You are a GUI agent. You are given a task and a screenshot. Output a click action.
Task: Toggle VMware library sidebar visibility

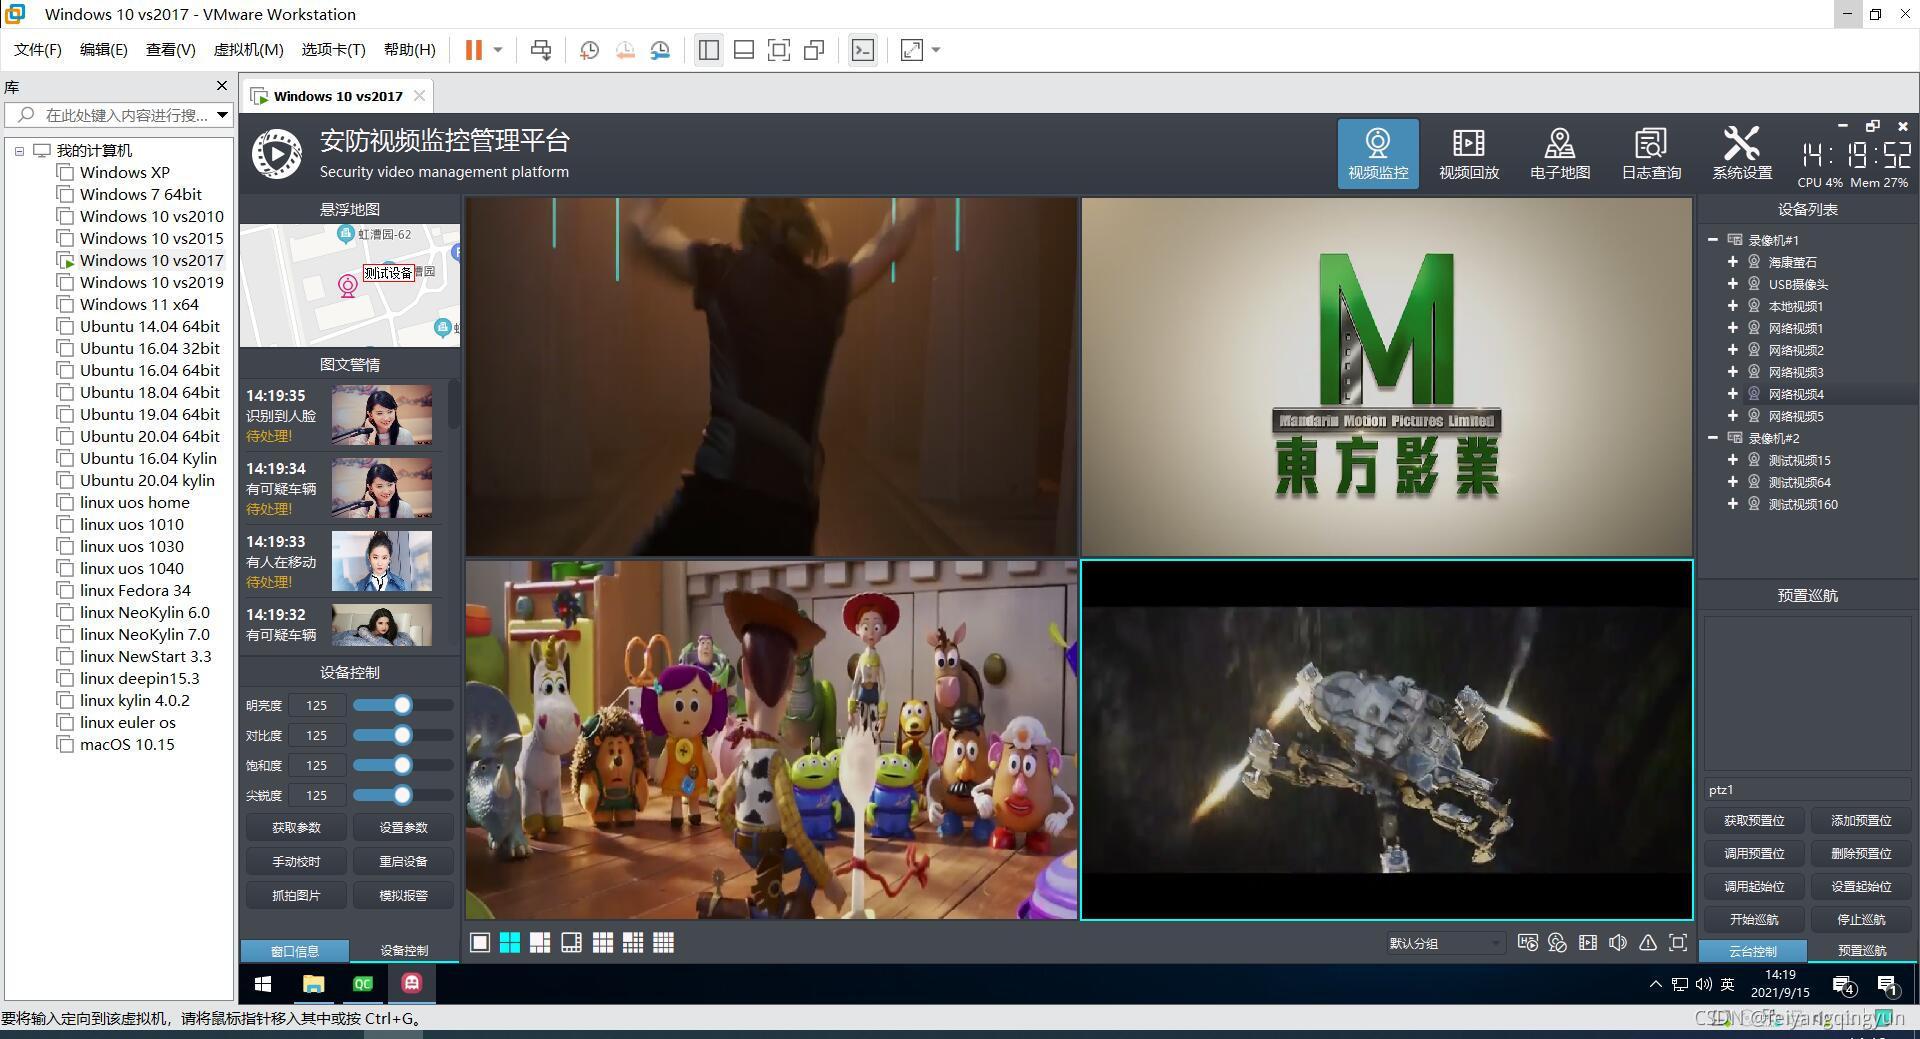709,50
